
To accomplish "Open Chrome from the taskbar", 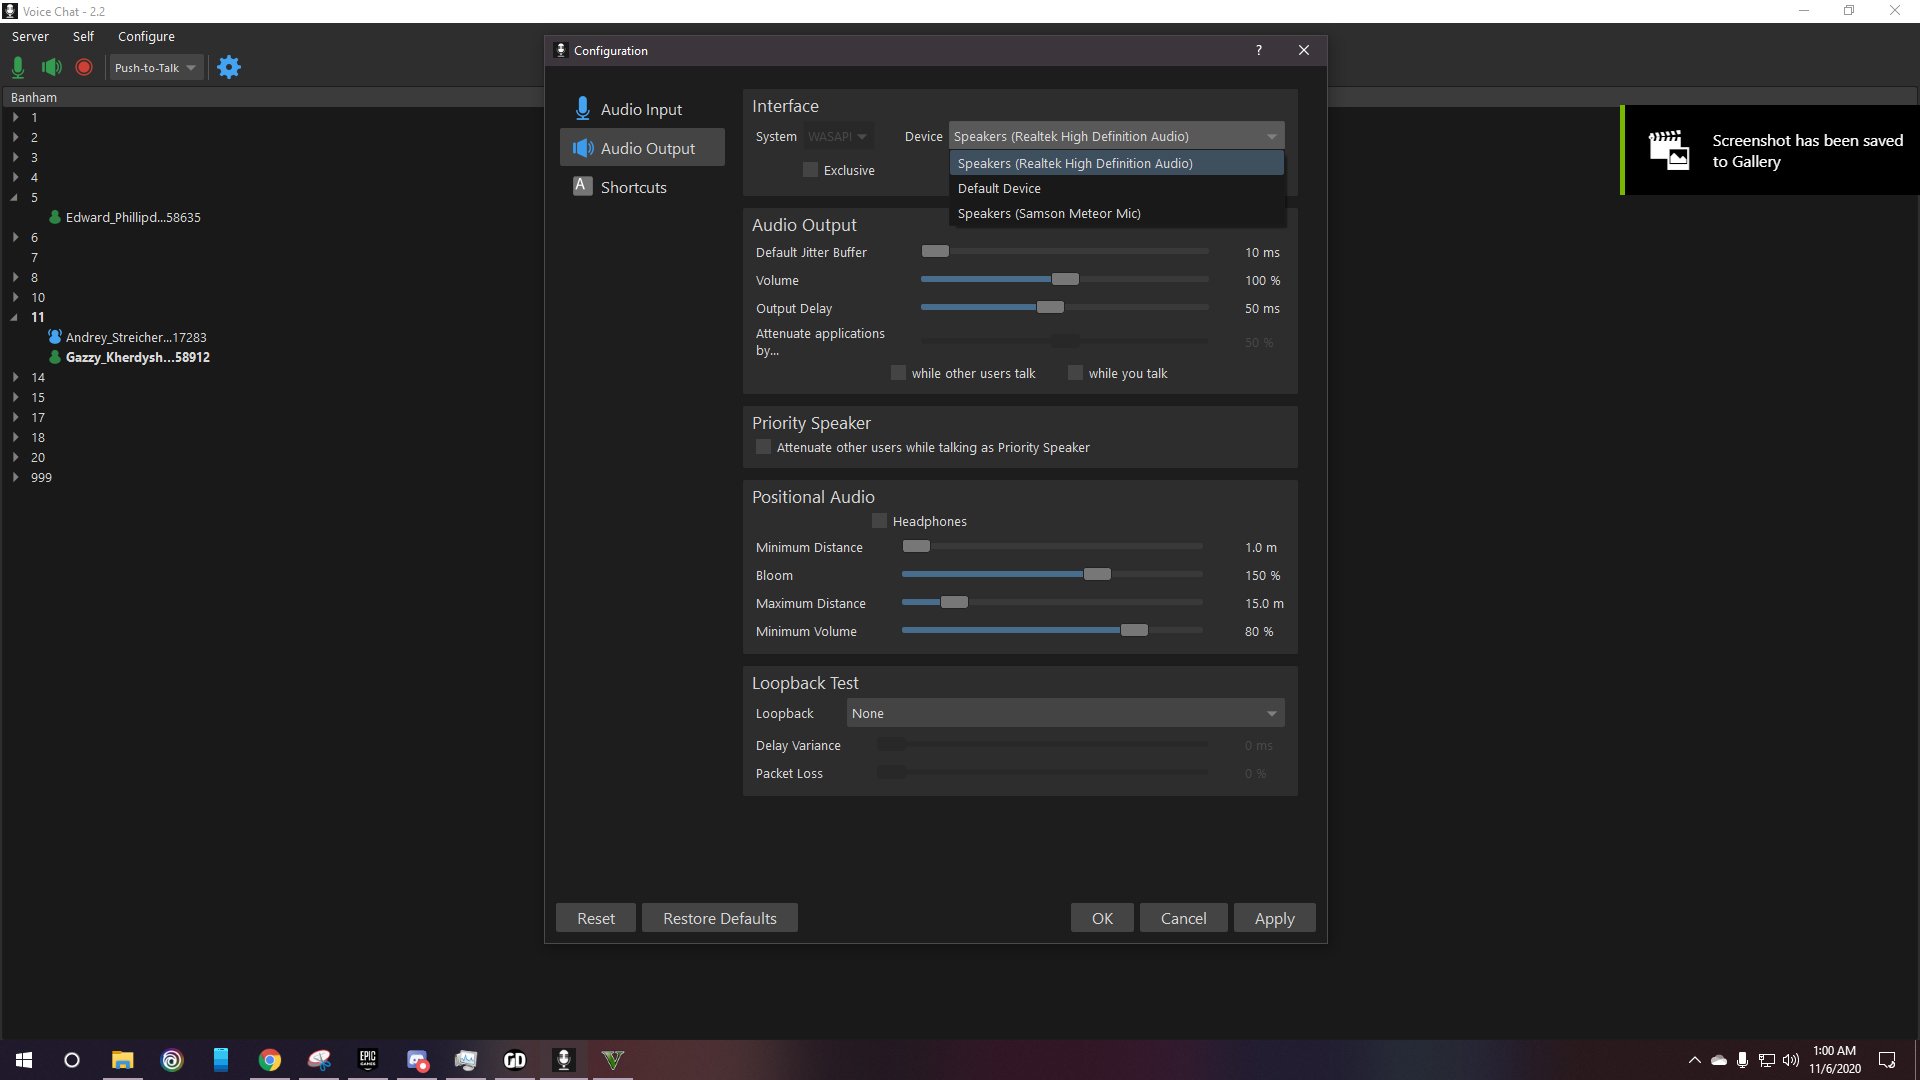I will click(x=270, y=1060).
